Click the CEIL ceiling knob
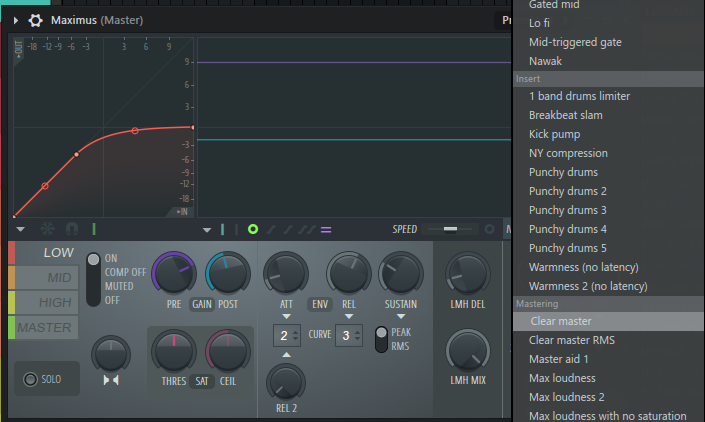 pyautogui.click(x=228, y=351)
